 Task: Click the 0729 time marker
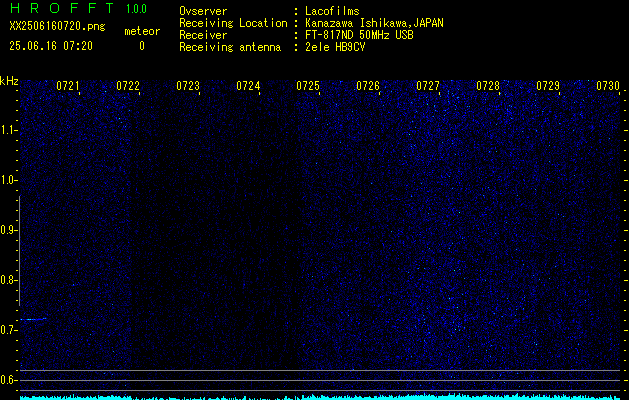[548, 86]
